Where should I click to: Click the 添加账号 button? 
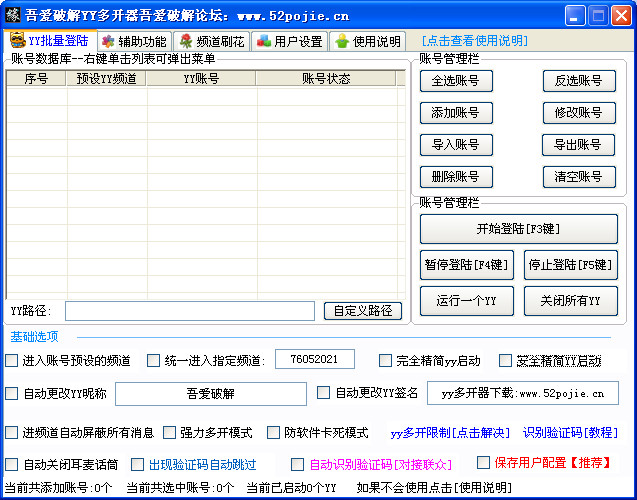pos(456,113)
